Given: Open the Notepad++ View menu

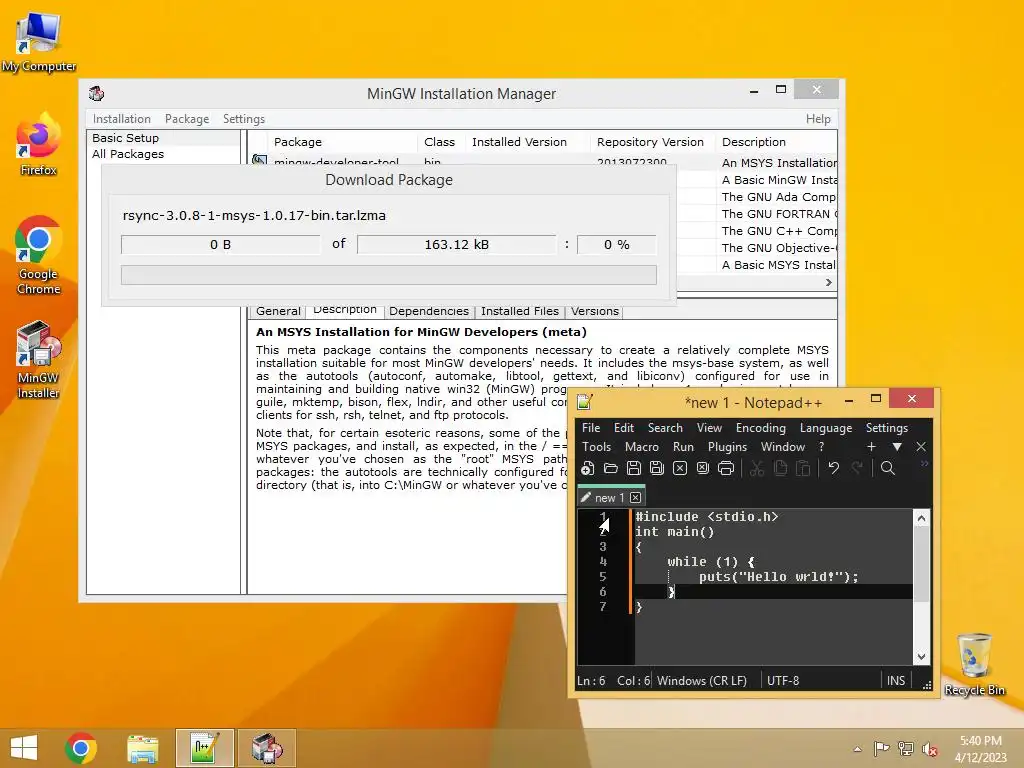Looking at the screenshot, I should click(x=709, y=428).
